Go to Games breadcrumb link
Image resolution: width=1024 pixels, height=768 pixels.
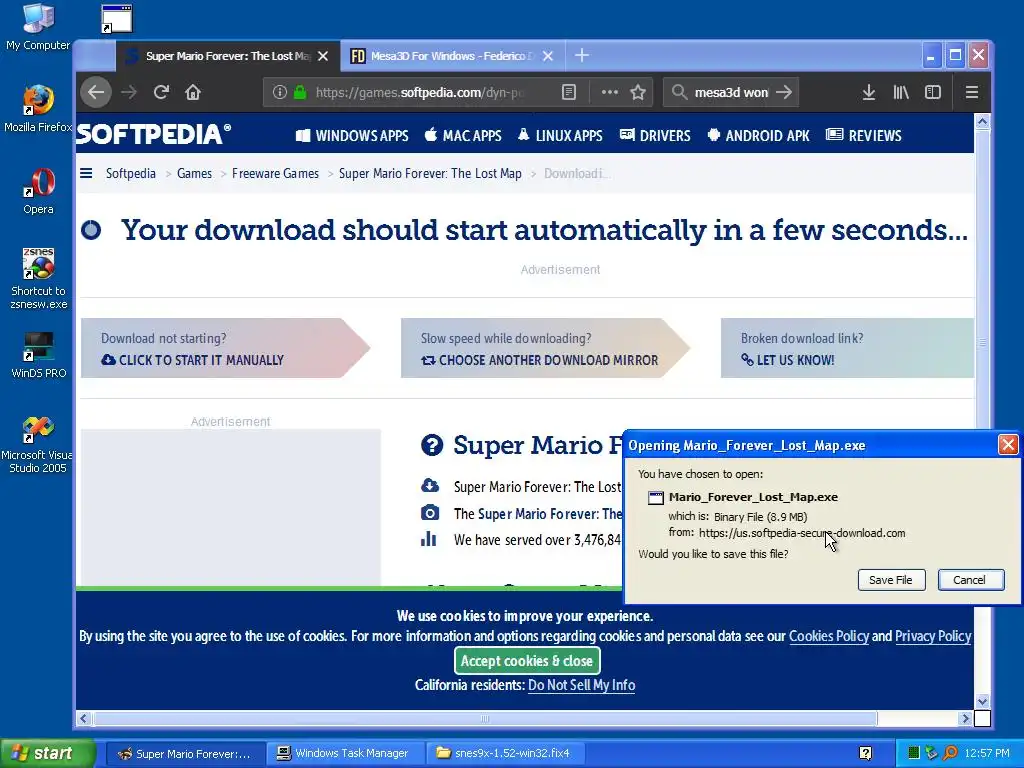[x=194, y=174]
